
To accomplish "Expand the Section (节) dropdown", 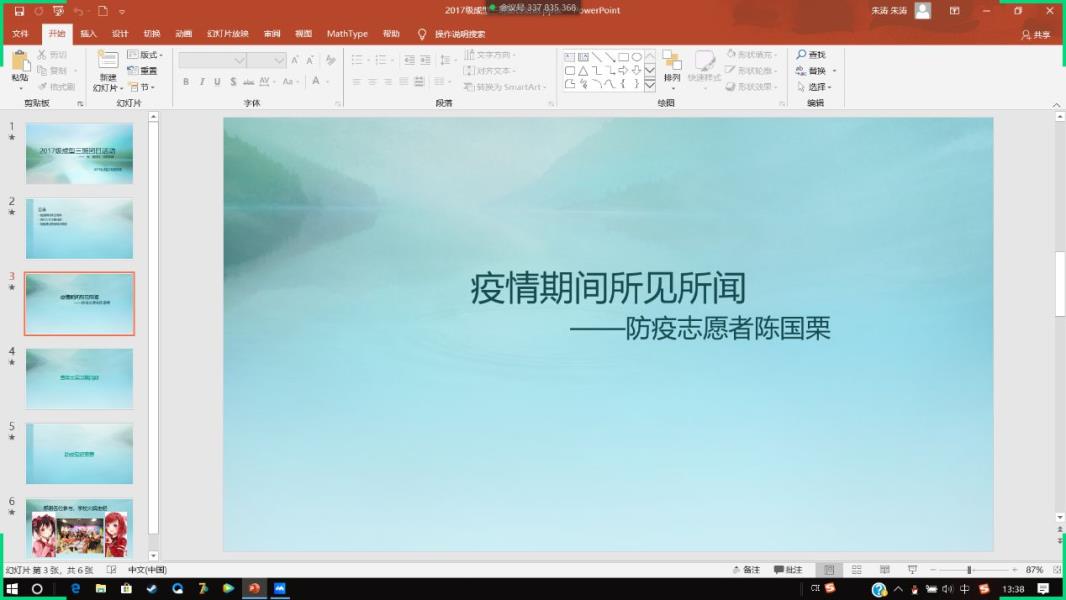I will coord(142,87).
